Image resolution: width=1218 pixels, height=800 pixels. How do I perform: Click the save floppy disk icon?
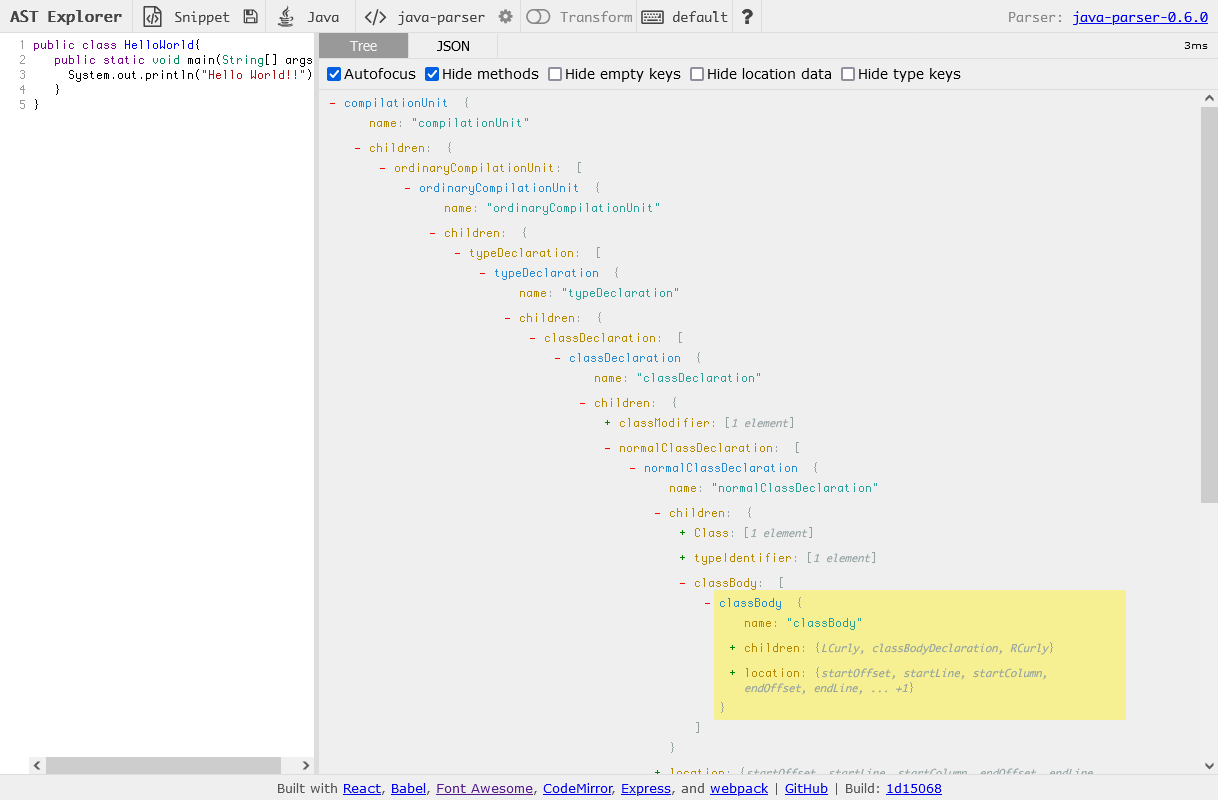(250, 17)
